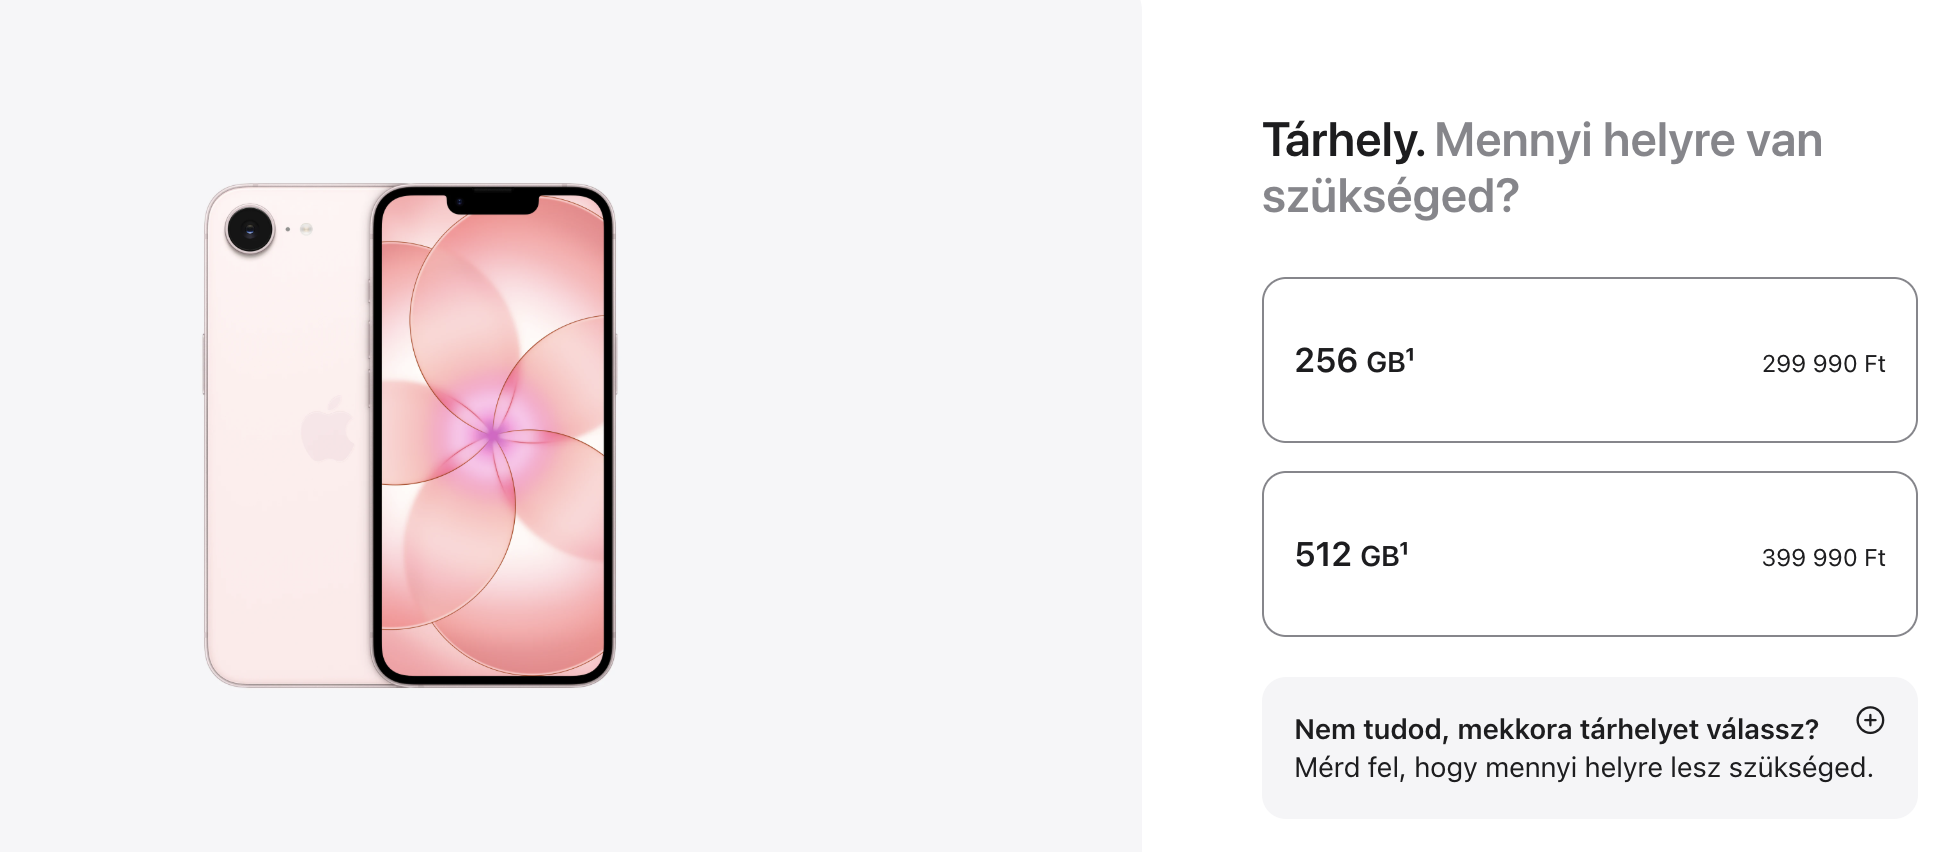Click the flash dot beside the rear camera
This screenshot has height=852, width=1946.
[306, 229]
